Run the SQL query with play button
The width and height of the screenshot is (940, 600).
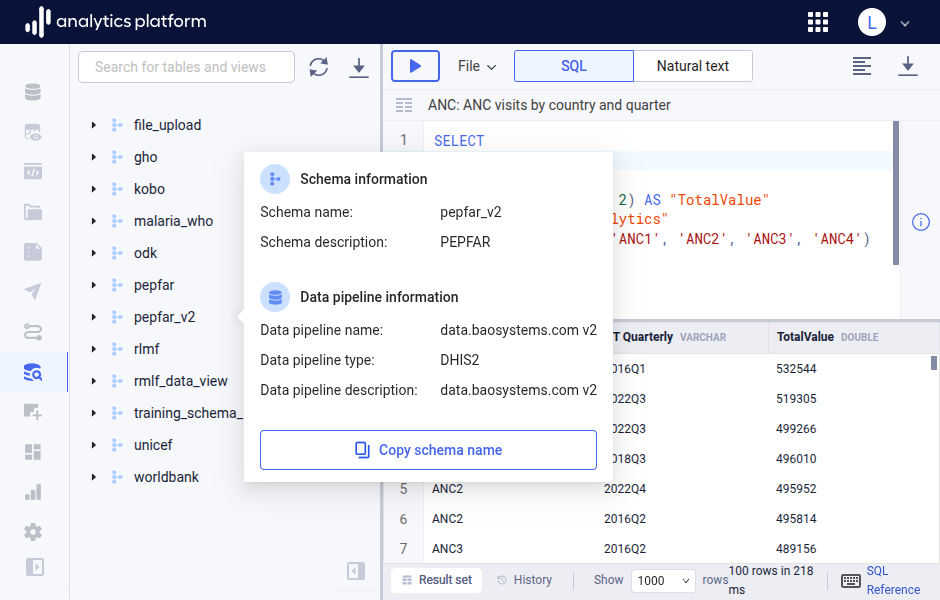(x=415, y=66)
